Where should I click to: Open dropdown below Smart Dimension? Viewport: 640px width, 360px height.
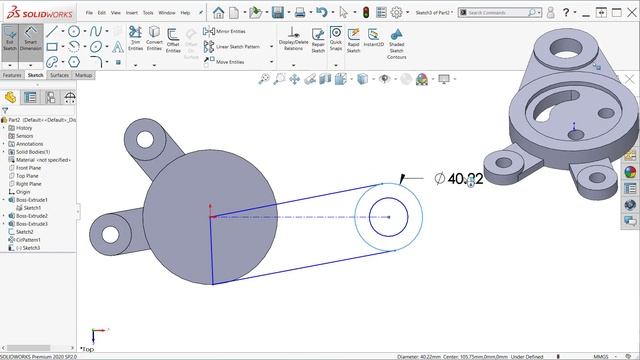[x=31, y=65]
